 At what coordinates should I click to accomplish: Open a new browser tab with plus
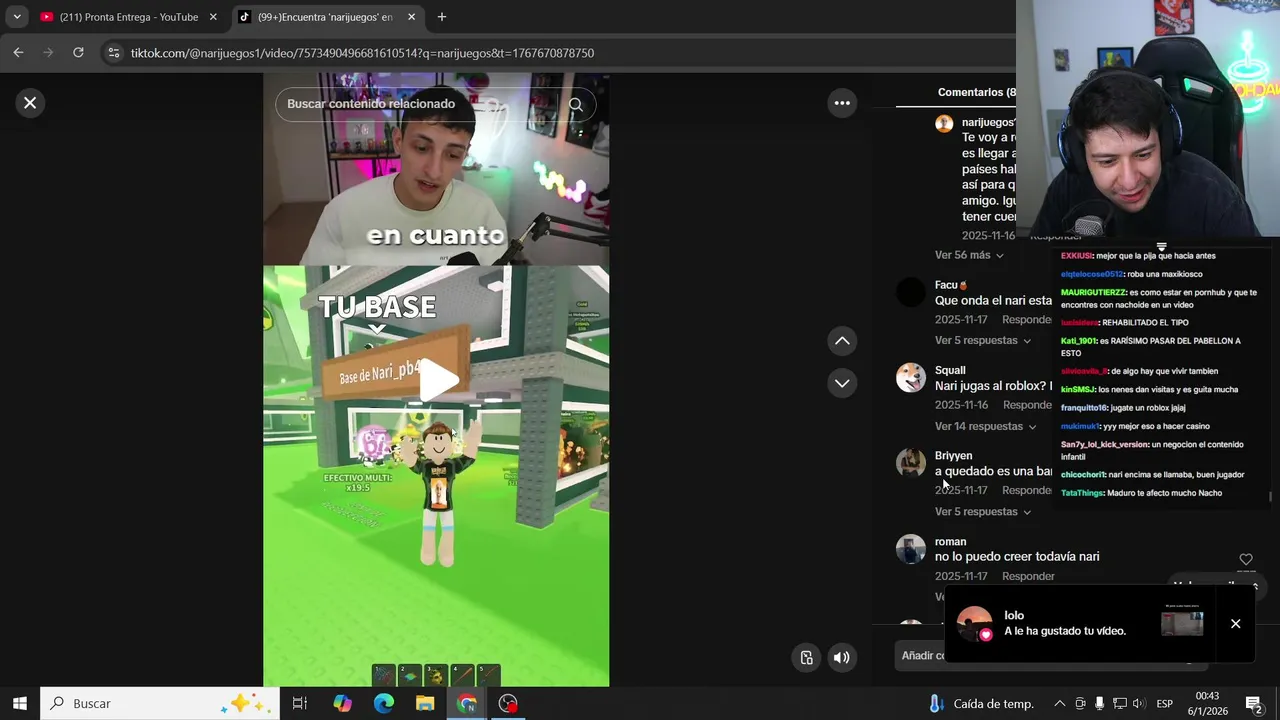tap(441, 17)
